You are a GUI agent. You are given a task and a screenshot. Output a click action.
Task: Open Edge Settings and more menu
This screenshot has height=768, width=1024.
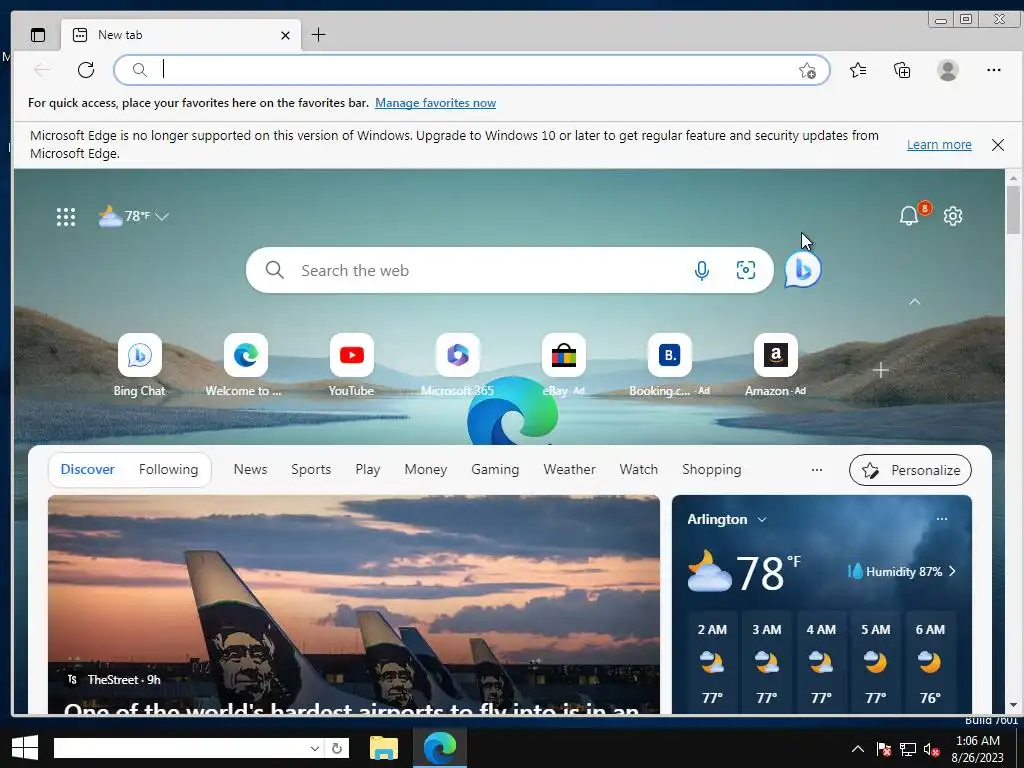pos(994,70)
